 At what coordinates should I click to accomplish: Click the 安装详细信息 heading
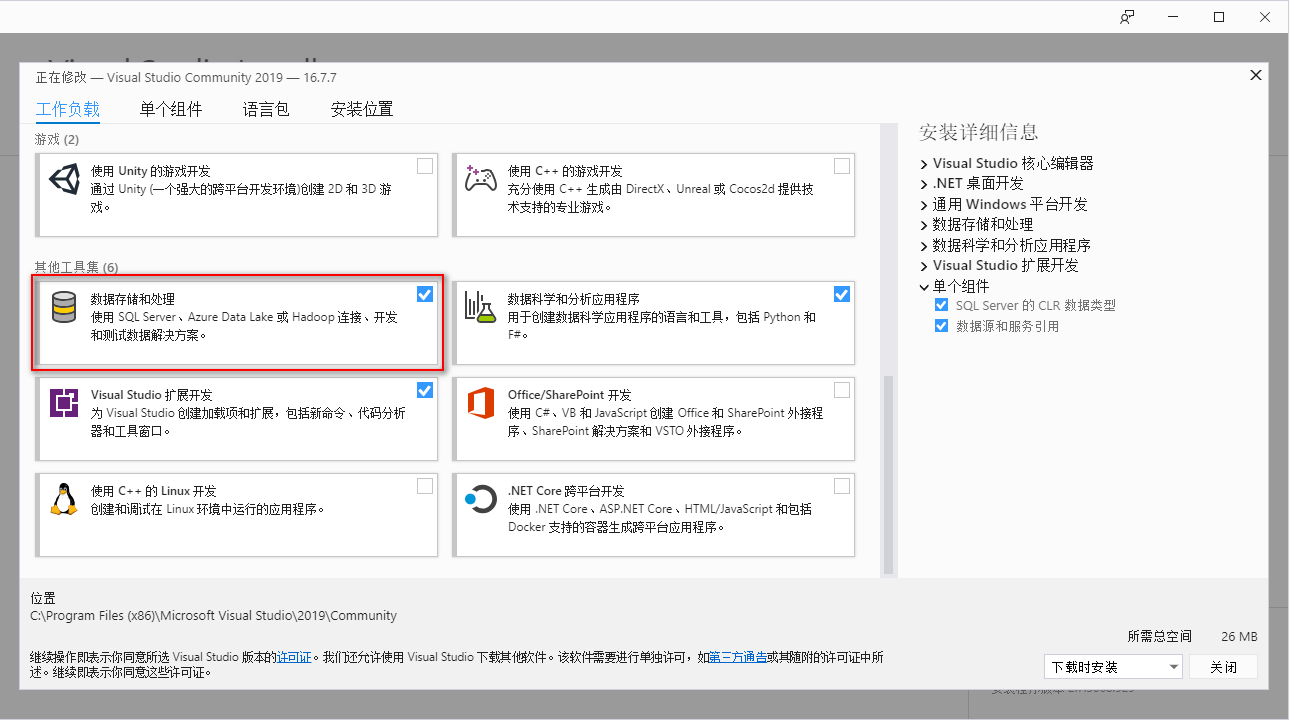(978, 132)
